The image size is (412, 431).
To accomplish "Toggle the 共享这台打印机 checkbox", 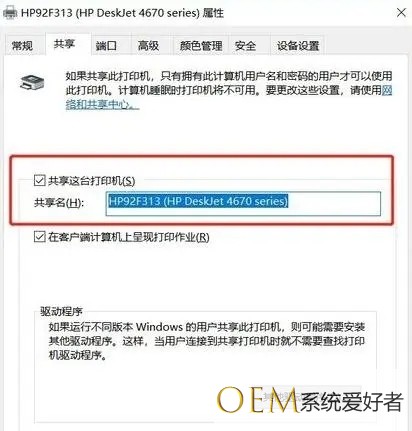I will 39,181.
